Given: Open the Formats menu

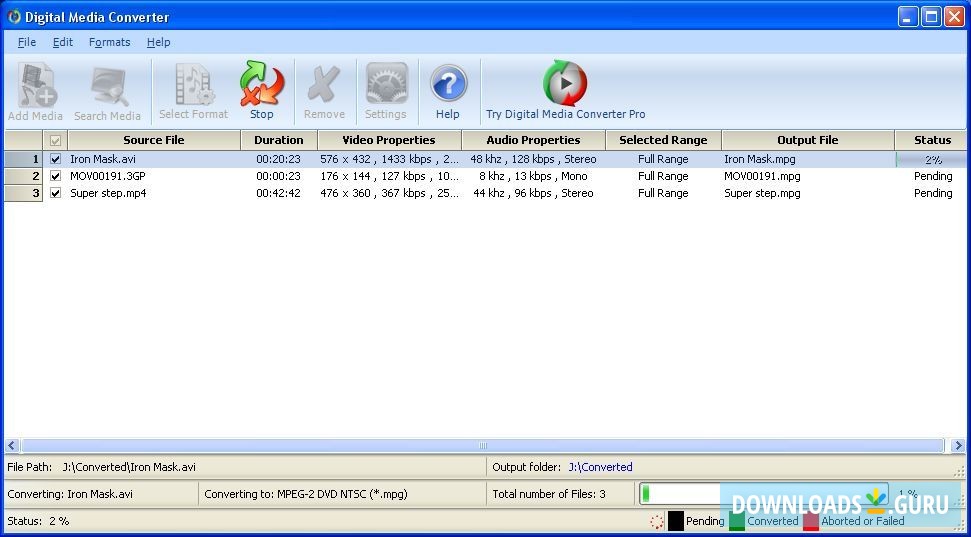Looking at the screenshot, I should 110,42.
